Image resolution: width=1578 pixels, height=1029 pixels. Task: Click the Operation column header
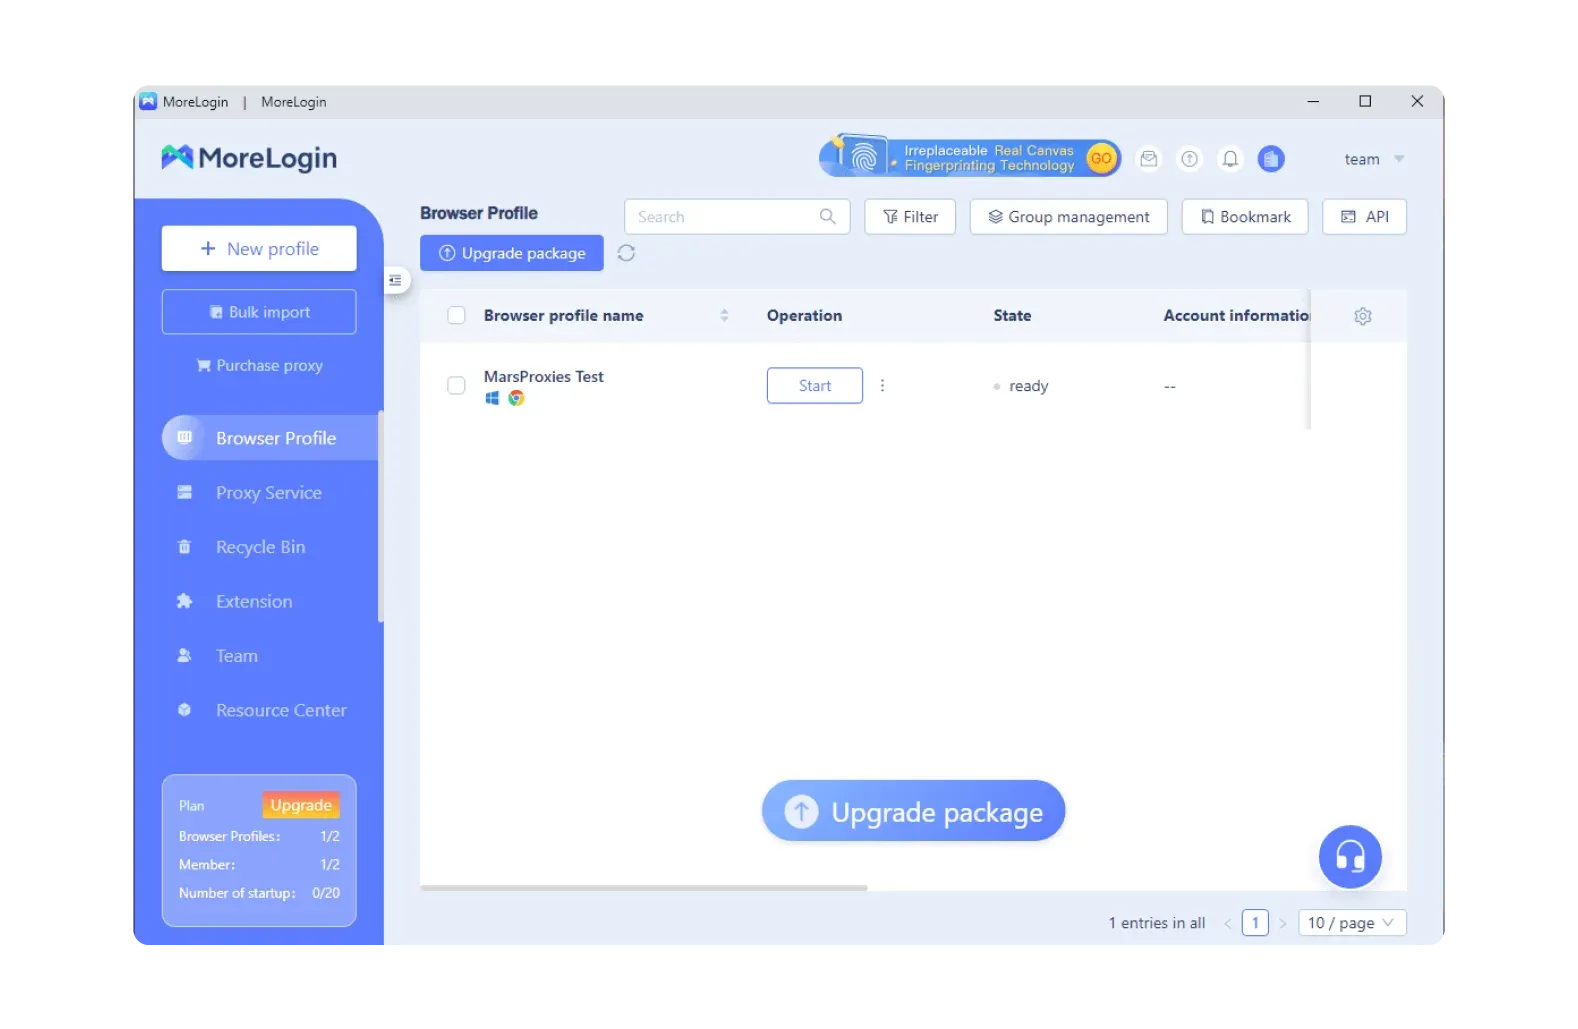(x=804, y=316)
